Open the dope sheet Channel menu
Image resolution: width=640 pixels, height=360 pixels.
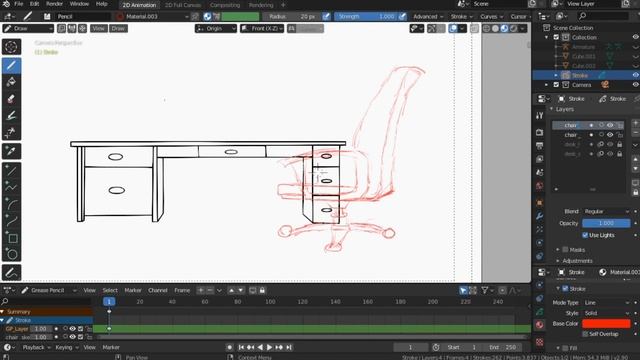pyautogui.click(x=158, y=290)
